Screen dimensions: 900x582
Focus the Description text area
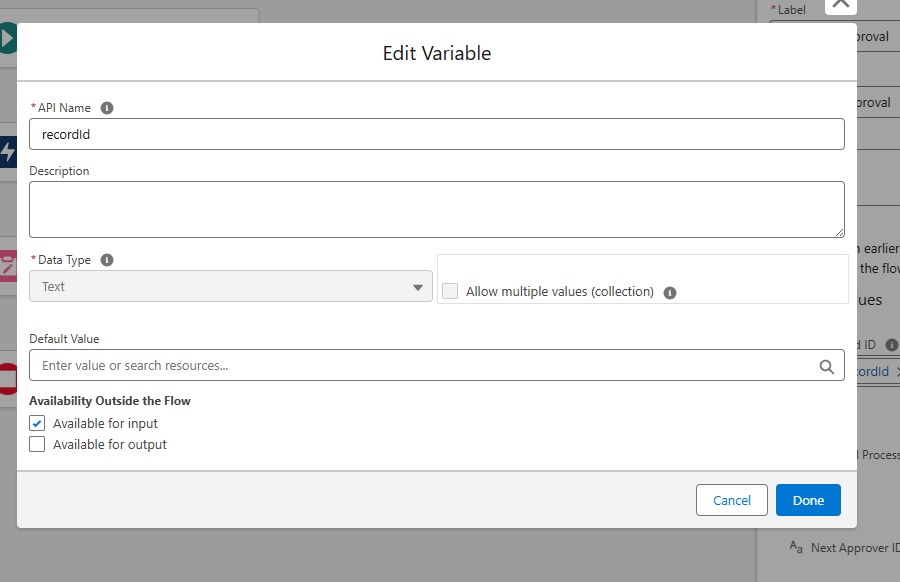436,209
